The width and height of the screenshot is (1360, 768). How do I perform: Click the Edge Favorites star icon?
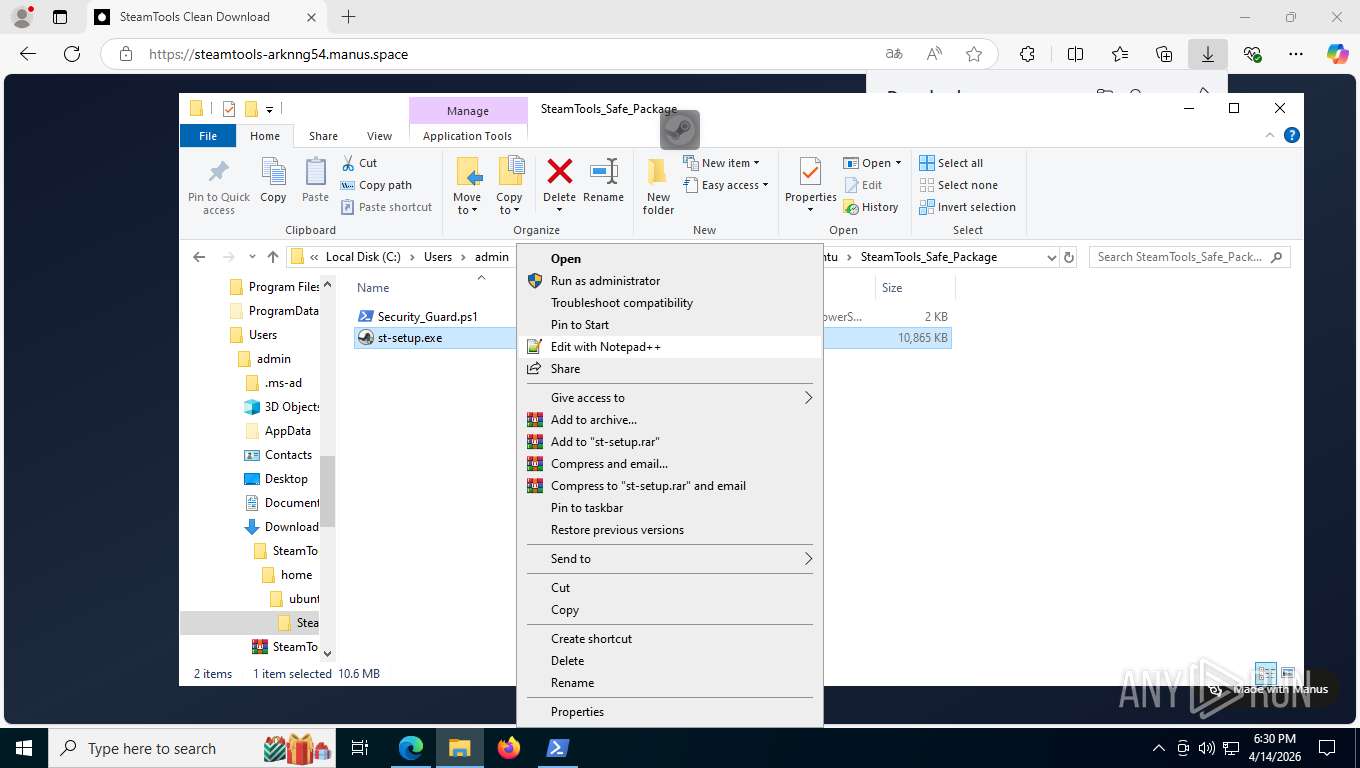tap(974, 54)
